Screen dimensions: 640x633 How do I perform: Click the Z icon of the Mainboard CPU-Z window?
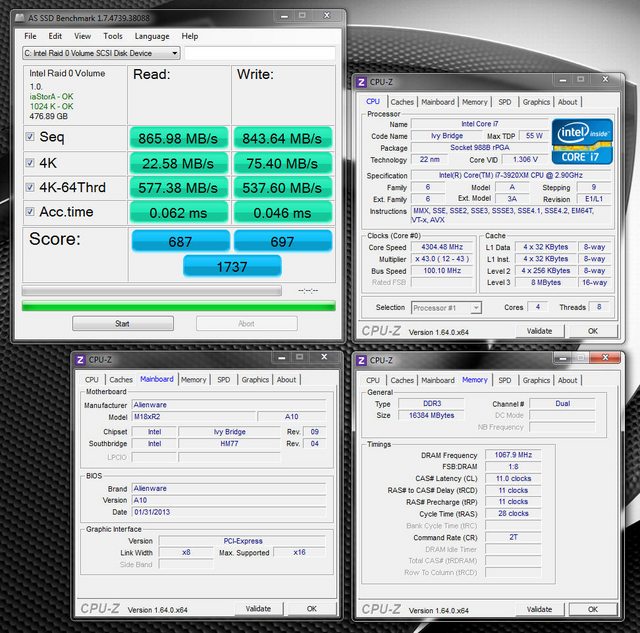click(x=80, y=360)
